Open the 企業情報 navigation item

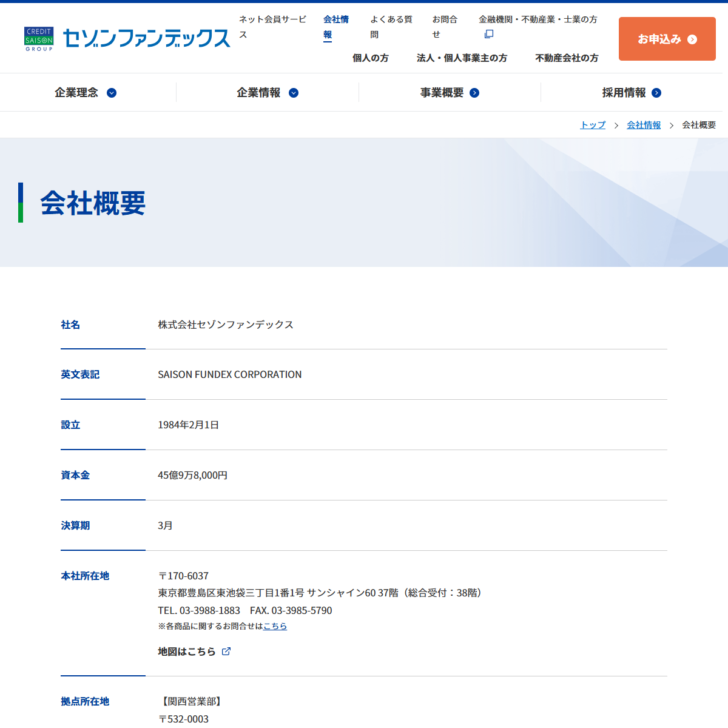point(267,93)
